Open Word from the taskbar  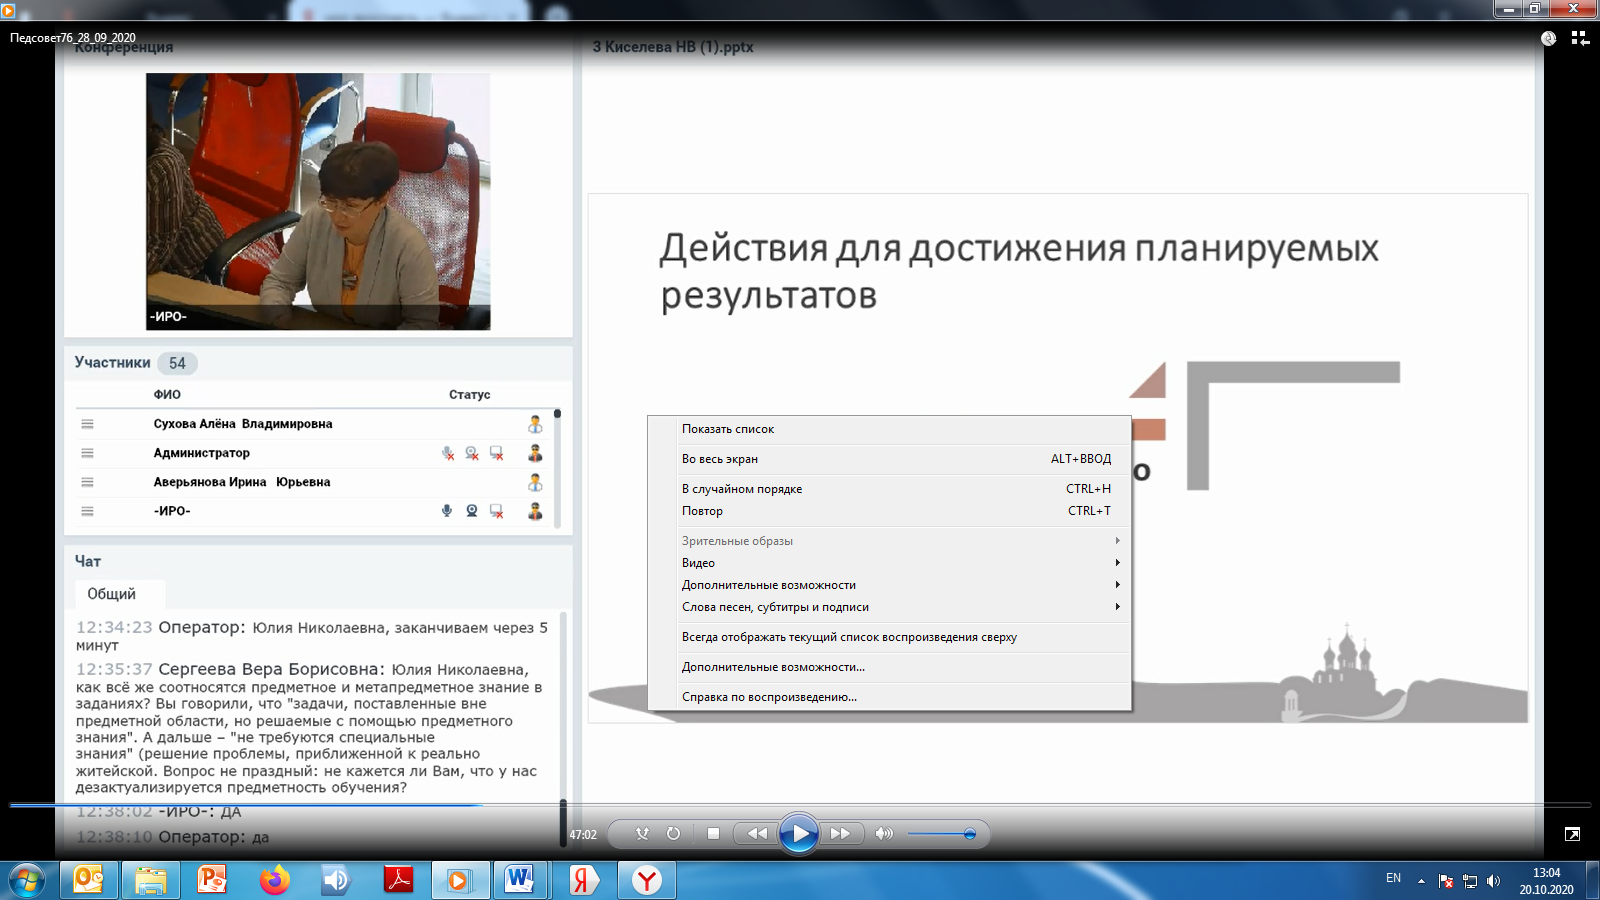pos(521,880)
